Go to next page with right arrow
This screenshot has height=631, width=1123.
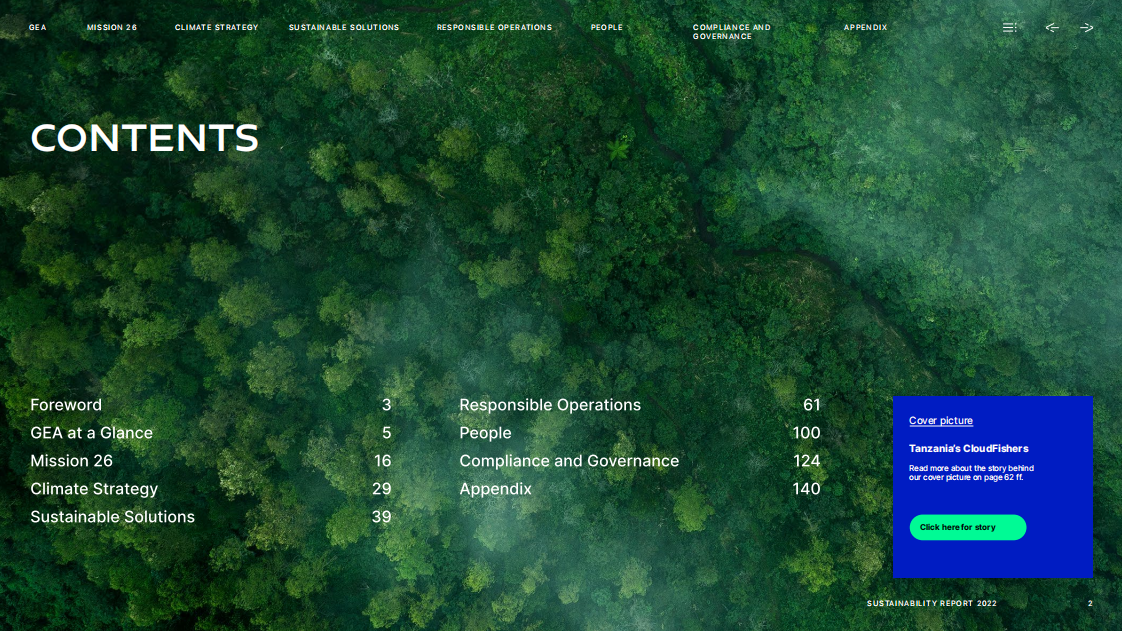click(x=1087, y=28)
